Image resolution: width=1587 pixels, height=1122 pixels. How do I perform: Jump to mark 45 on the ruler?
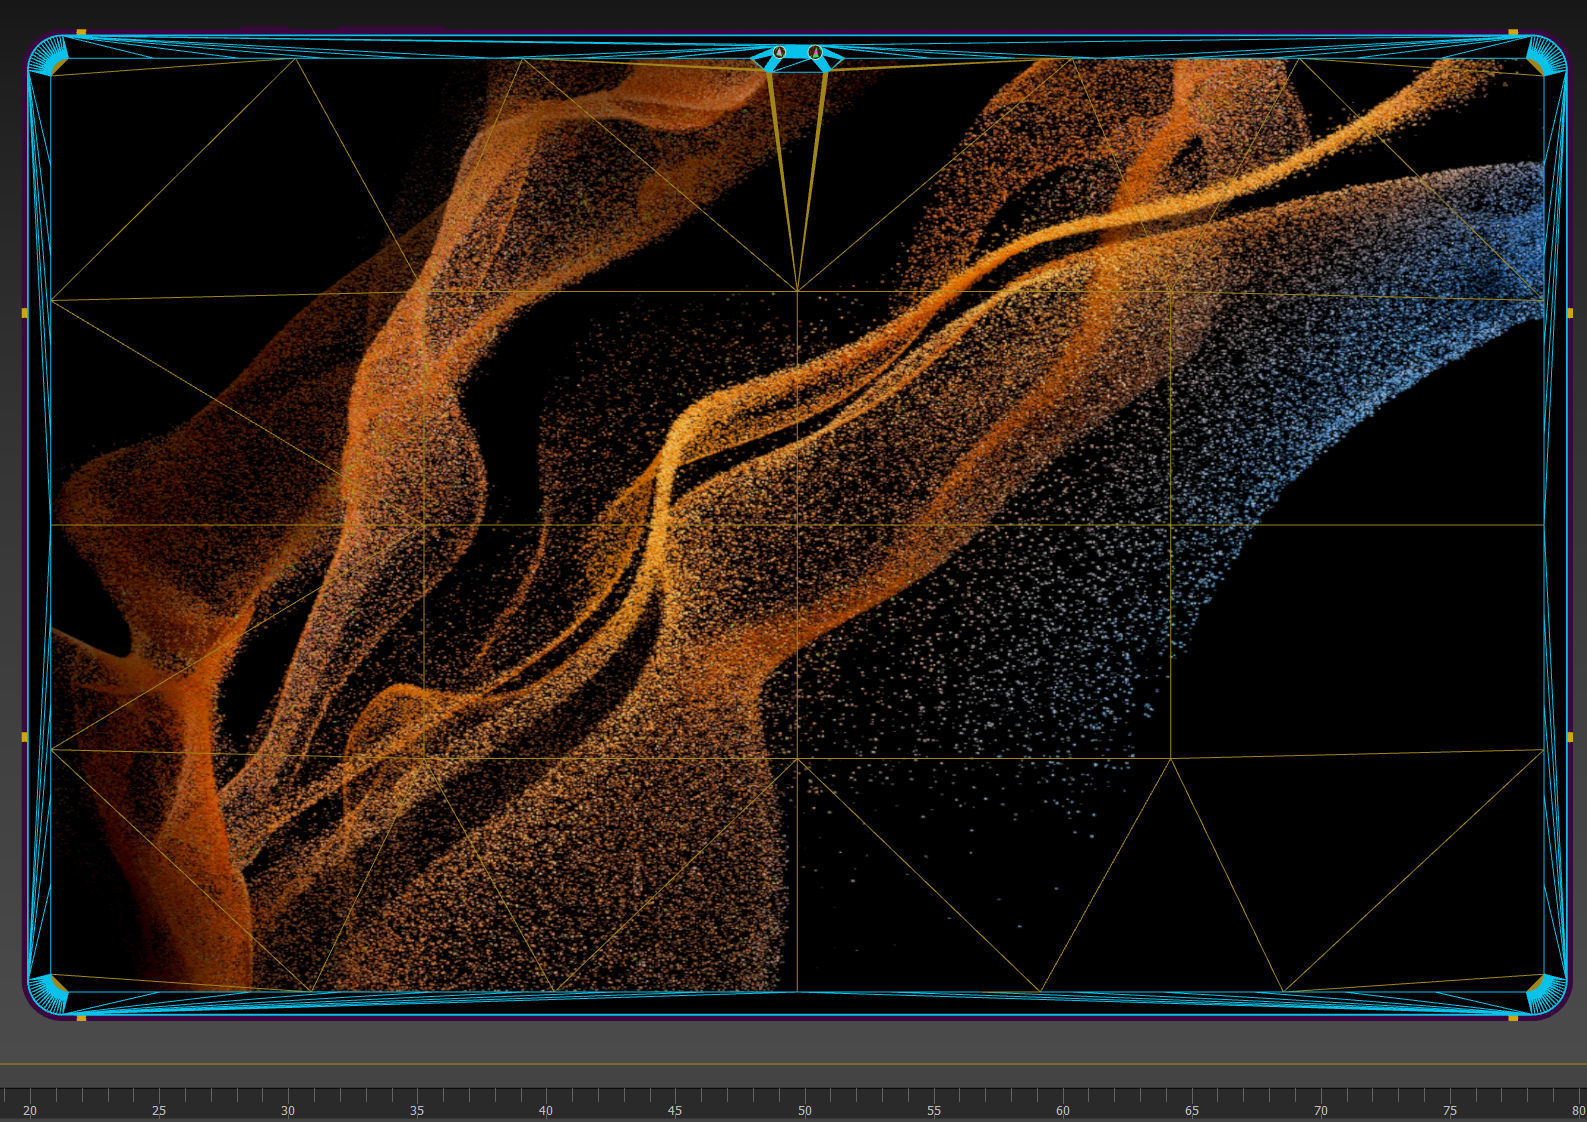(675, 1111)
